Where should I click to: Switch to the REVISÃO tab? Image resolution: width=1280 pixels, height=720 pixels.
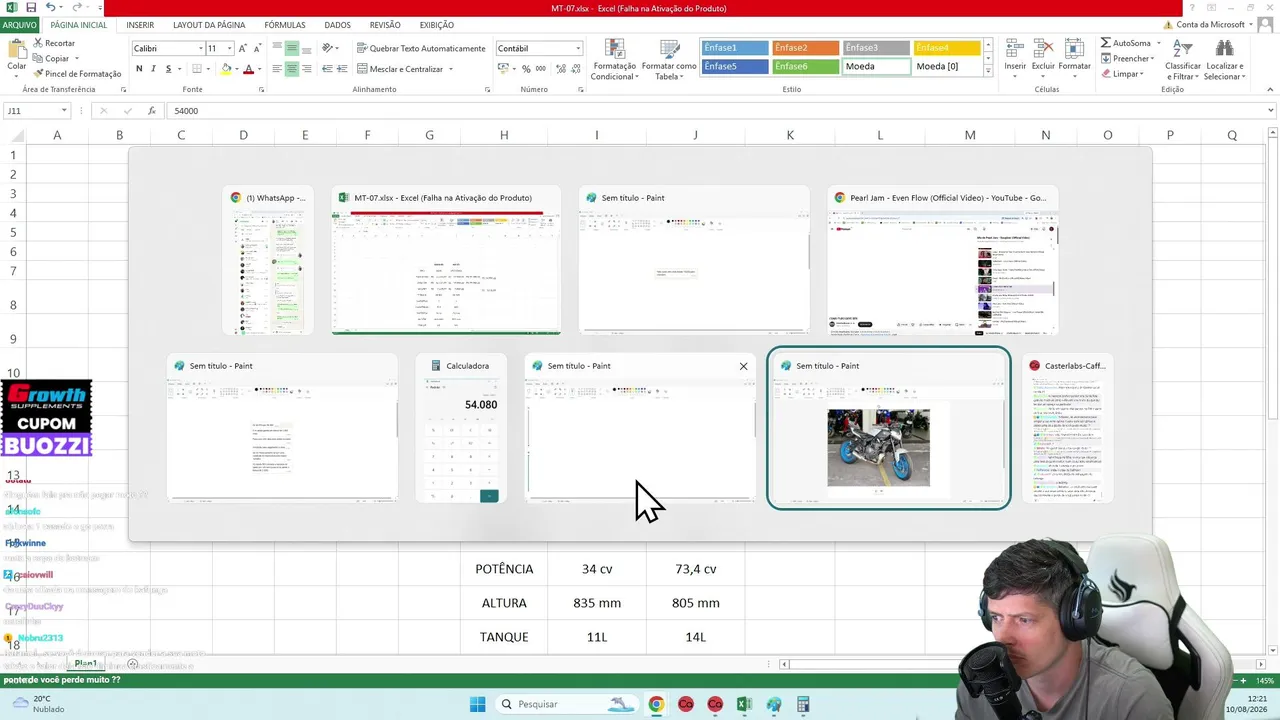385,25
